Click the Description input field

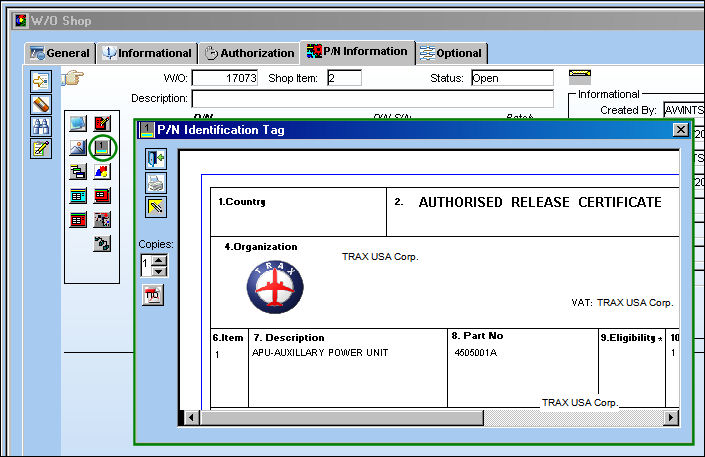tap(373, 99)
